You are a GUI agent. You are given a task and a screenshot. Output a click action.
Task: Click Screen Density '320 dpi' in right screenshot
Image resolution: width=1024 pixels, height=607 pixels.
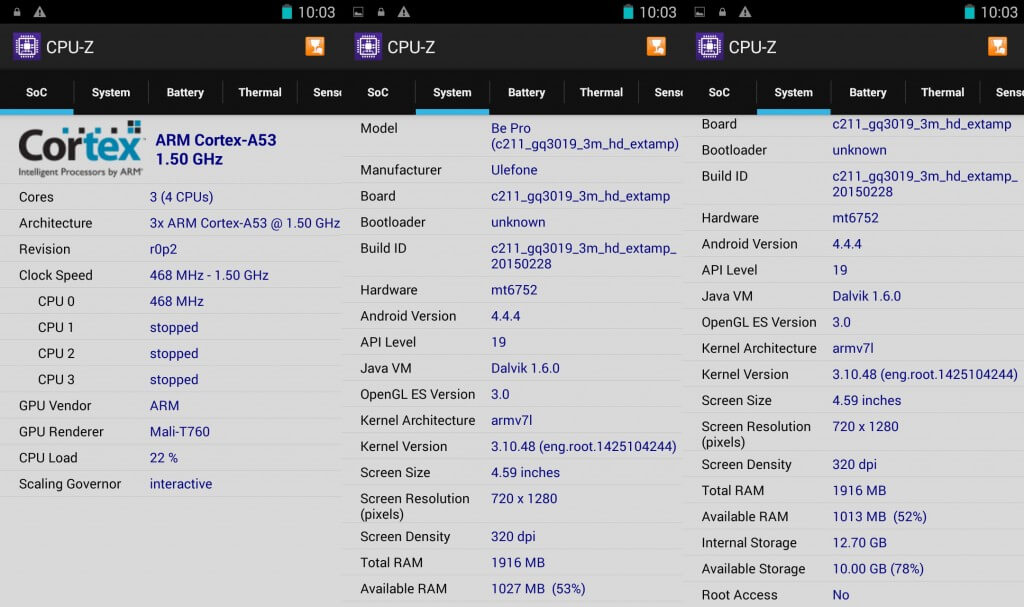854,465
